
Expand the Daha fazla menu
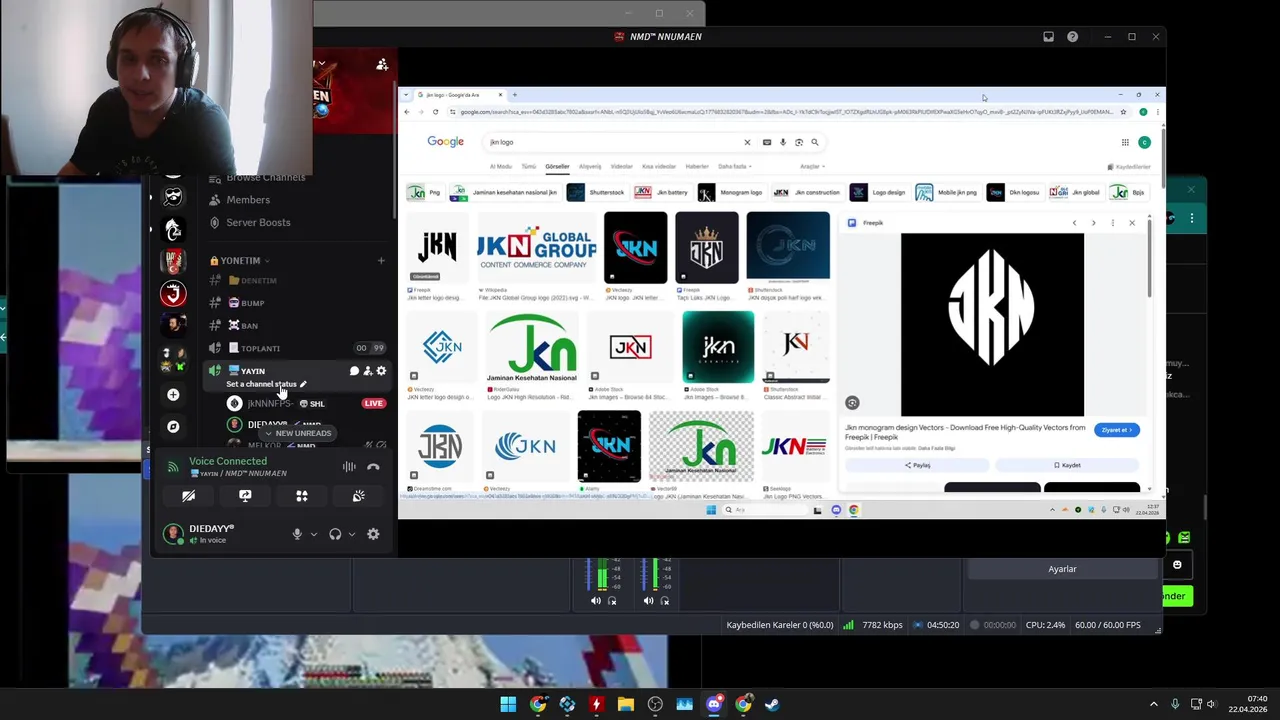[733, 166]
